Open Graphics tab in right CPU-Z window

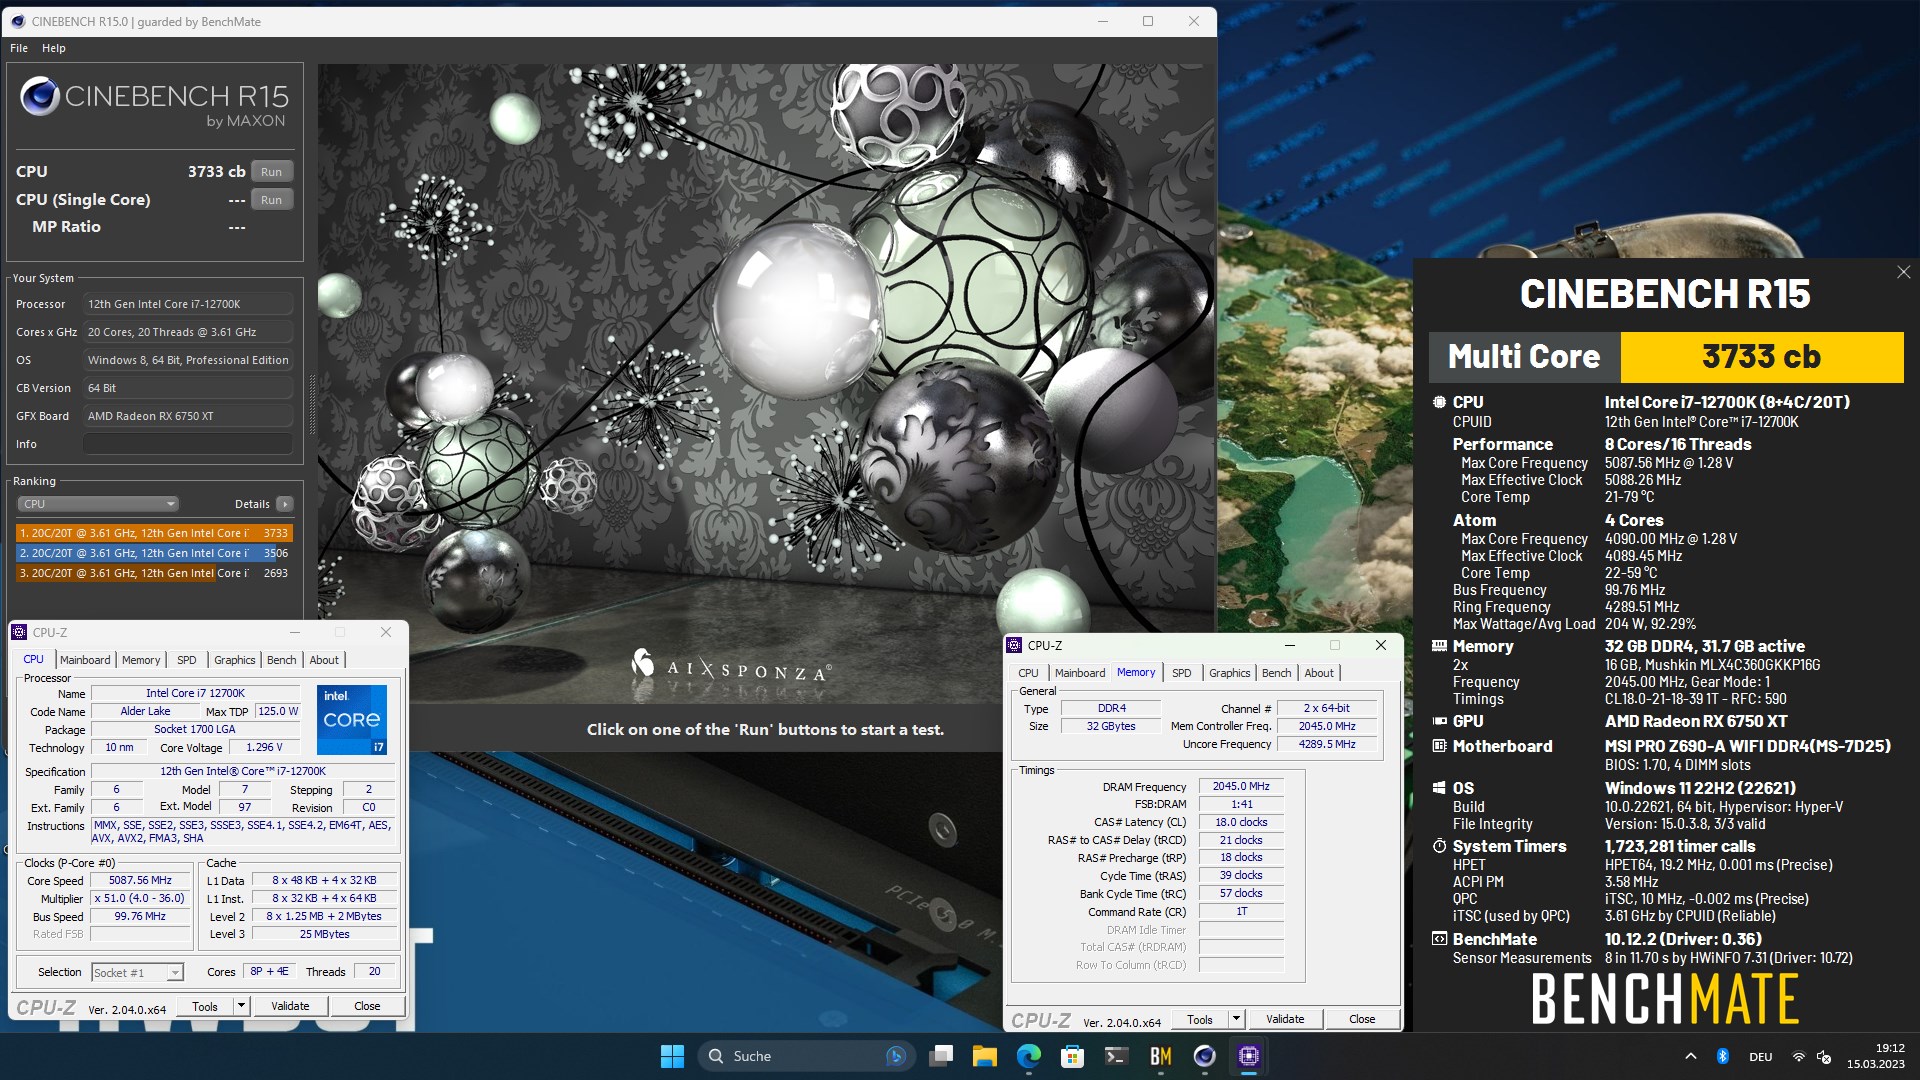tap(1230, 673)
